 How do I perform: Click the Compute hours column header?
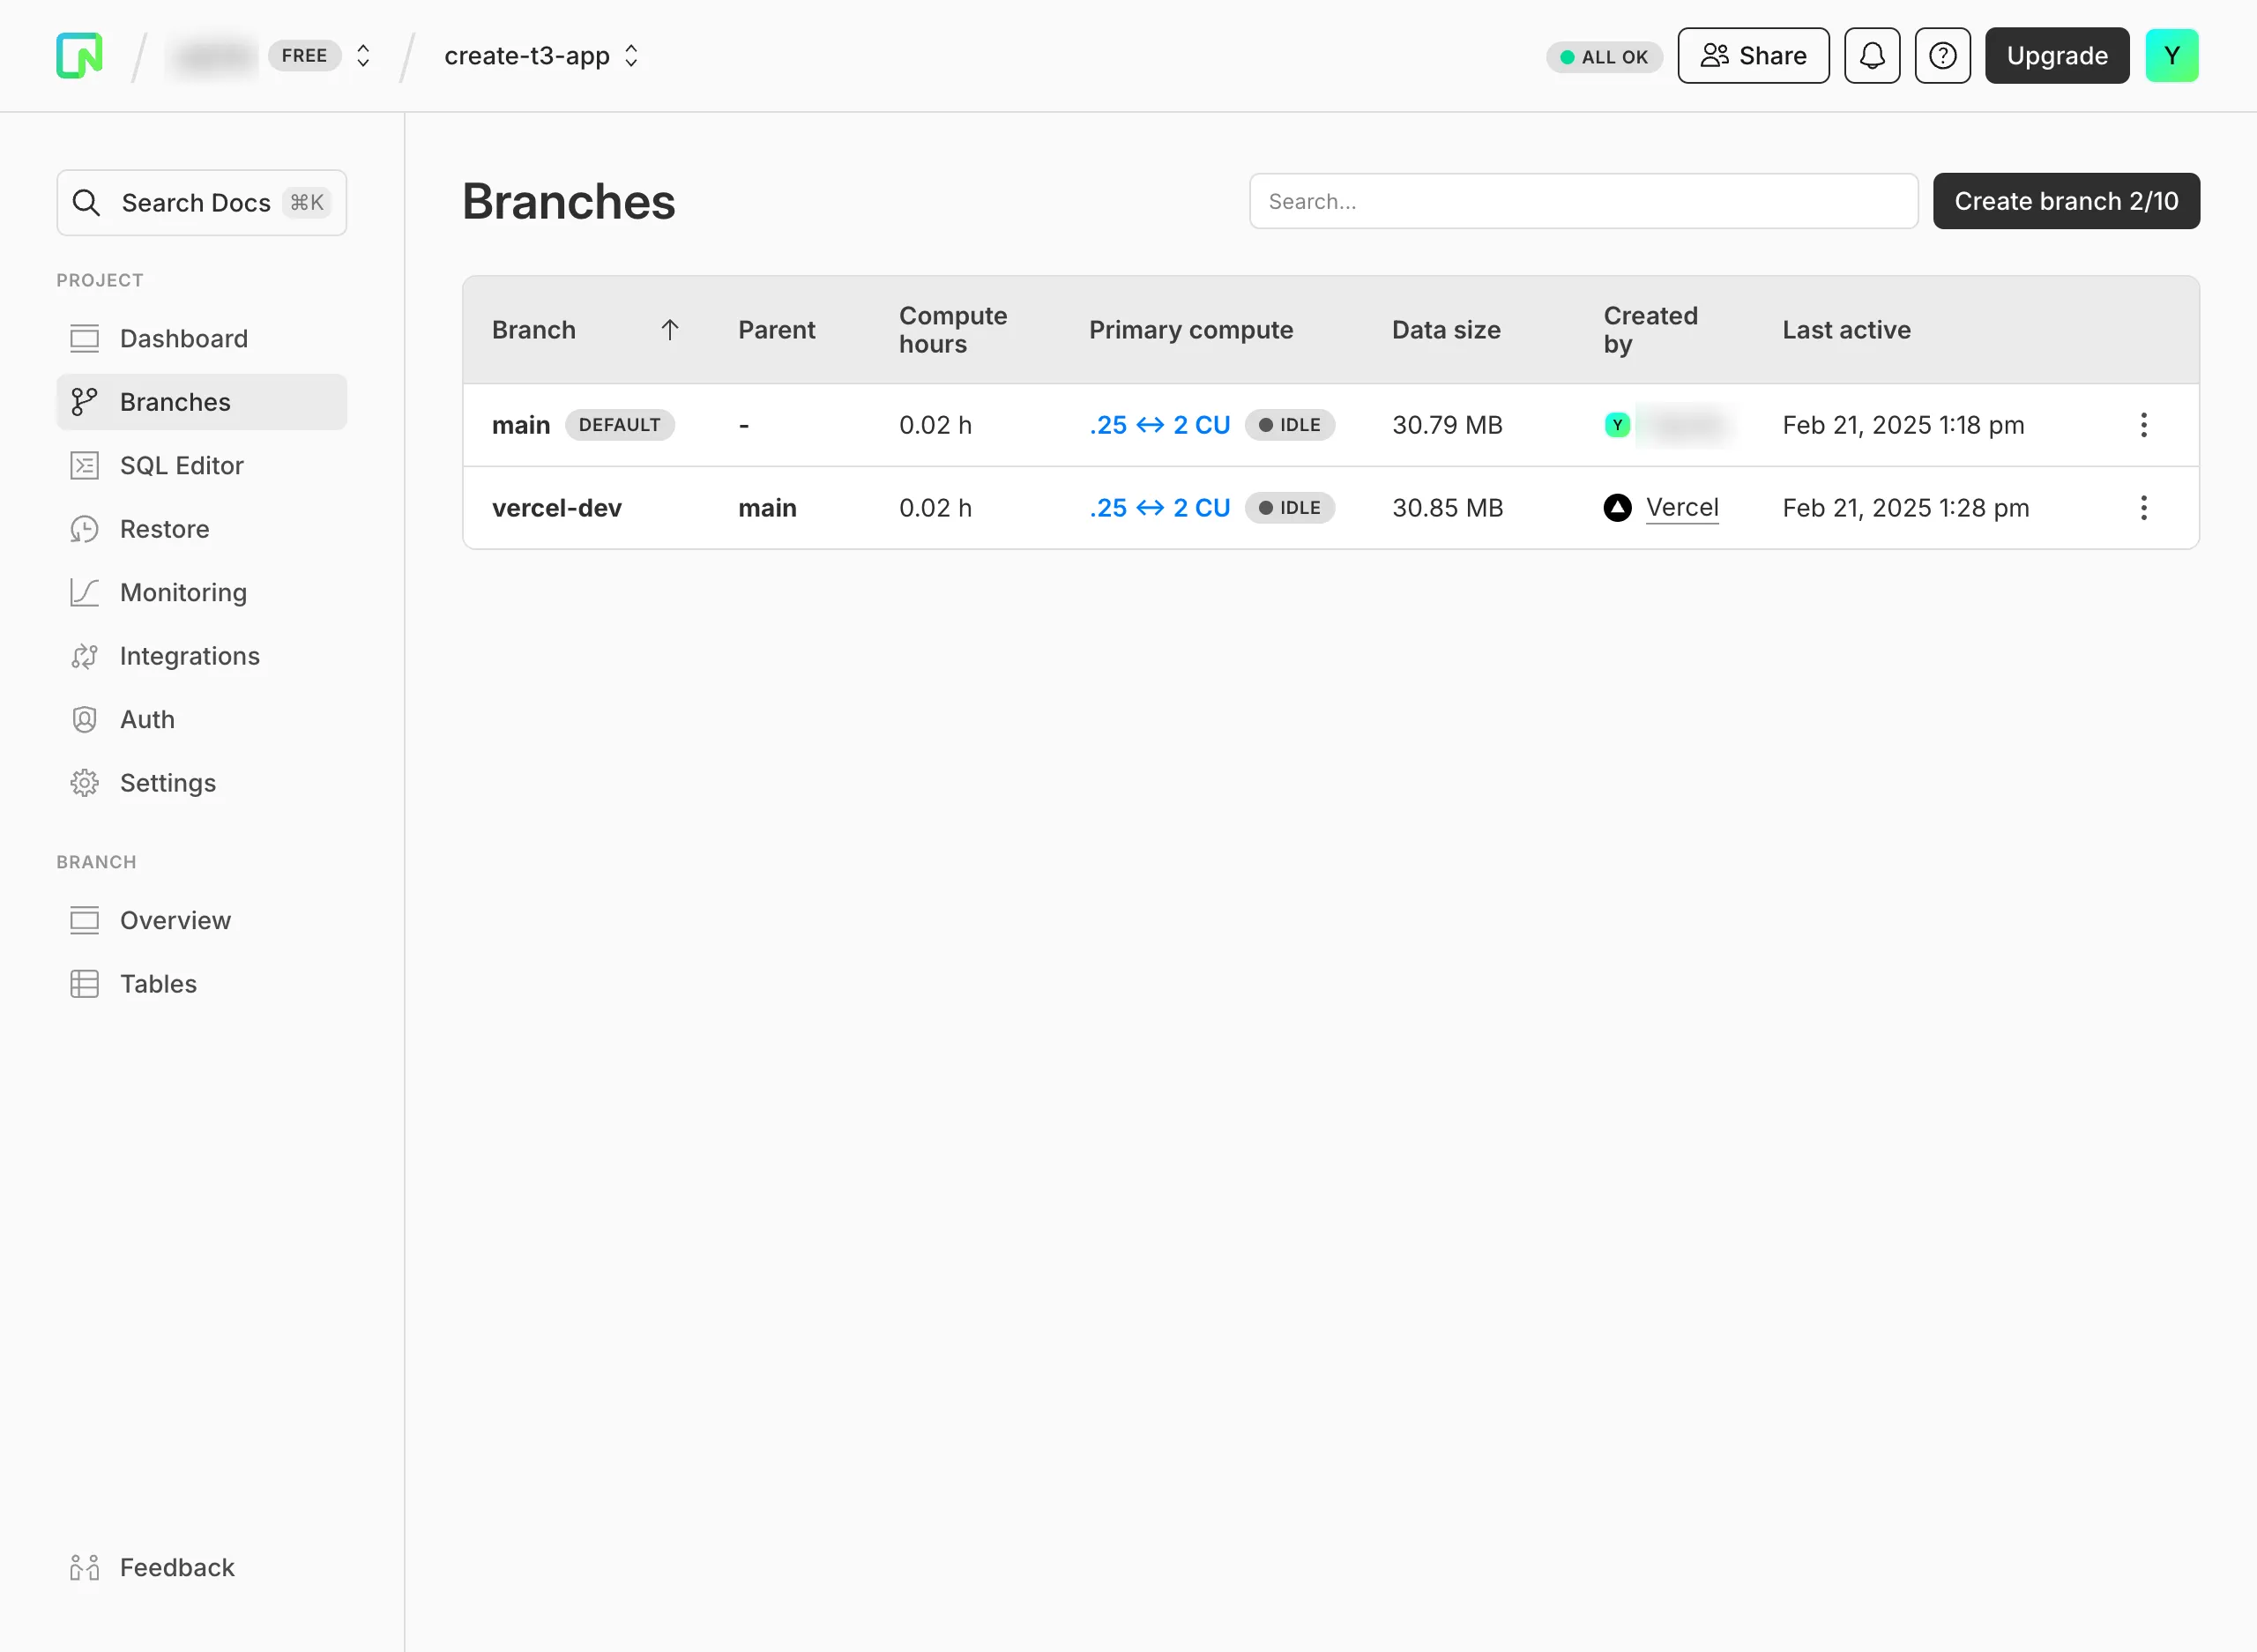pyautogui.click(x=952, y=329)
